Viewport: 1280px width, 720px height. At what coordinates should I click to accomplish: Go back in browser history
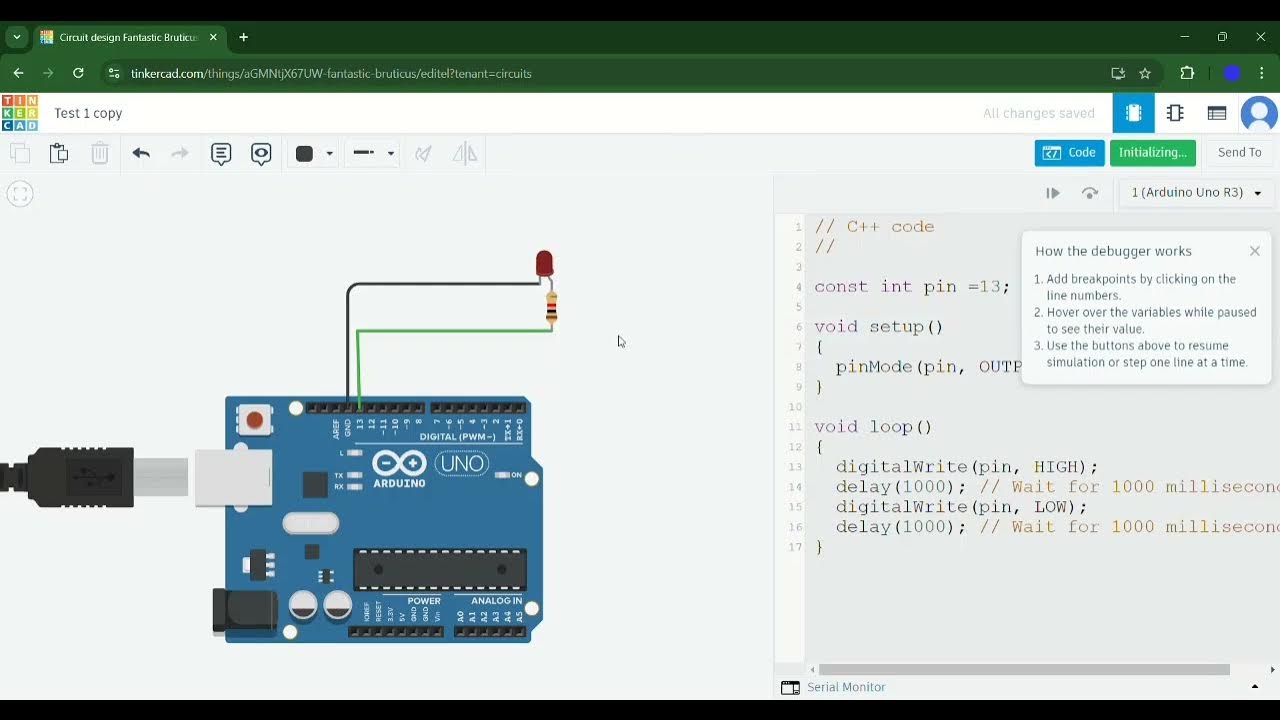click(x=18, y=73)
